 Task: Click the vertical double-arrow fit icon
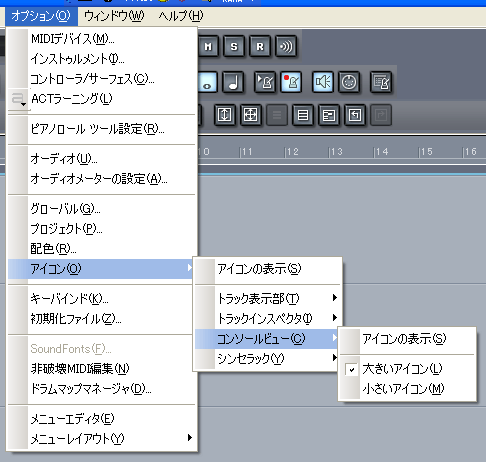point(224,115)
